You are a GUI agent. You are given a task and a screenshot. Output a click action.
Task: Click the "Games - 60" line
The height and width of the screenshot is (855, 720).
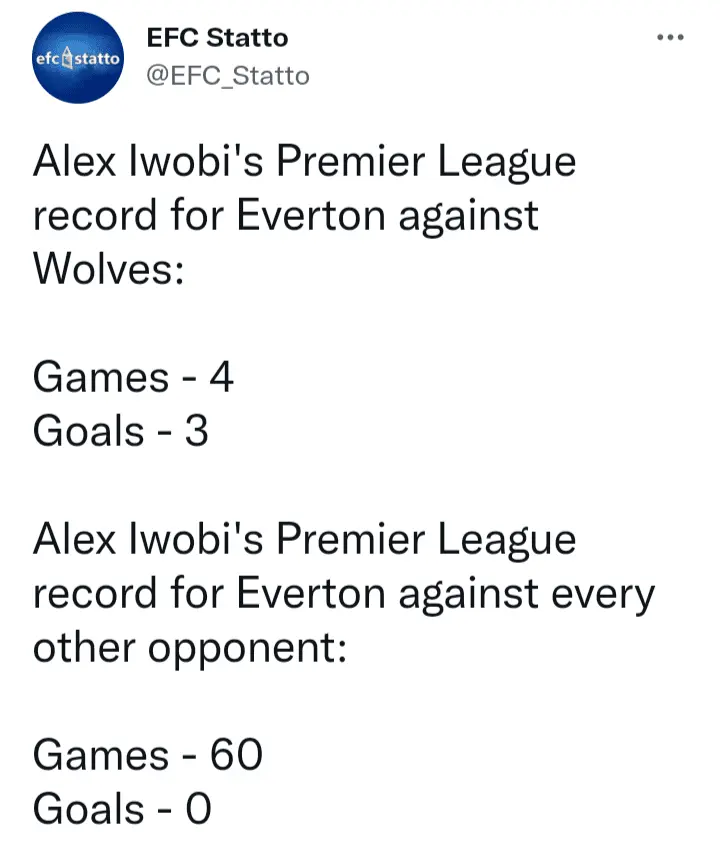coord(147,755)
